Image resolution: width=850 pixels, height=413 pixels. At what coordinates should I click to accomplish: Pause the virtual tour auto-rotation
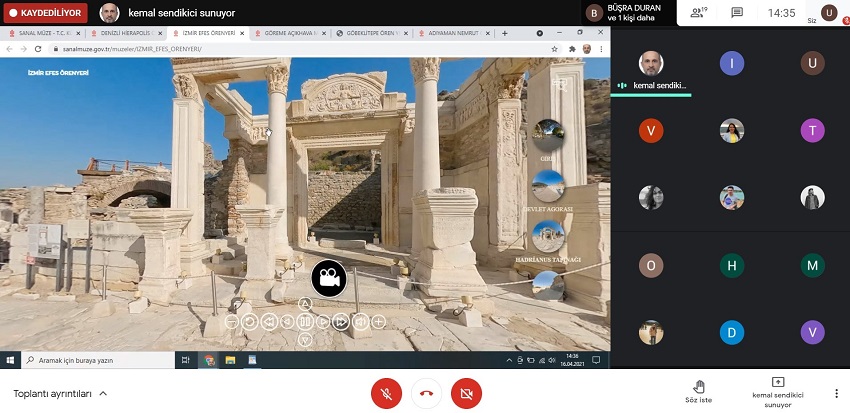tap(305, 322)
